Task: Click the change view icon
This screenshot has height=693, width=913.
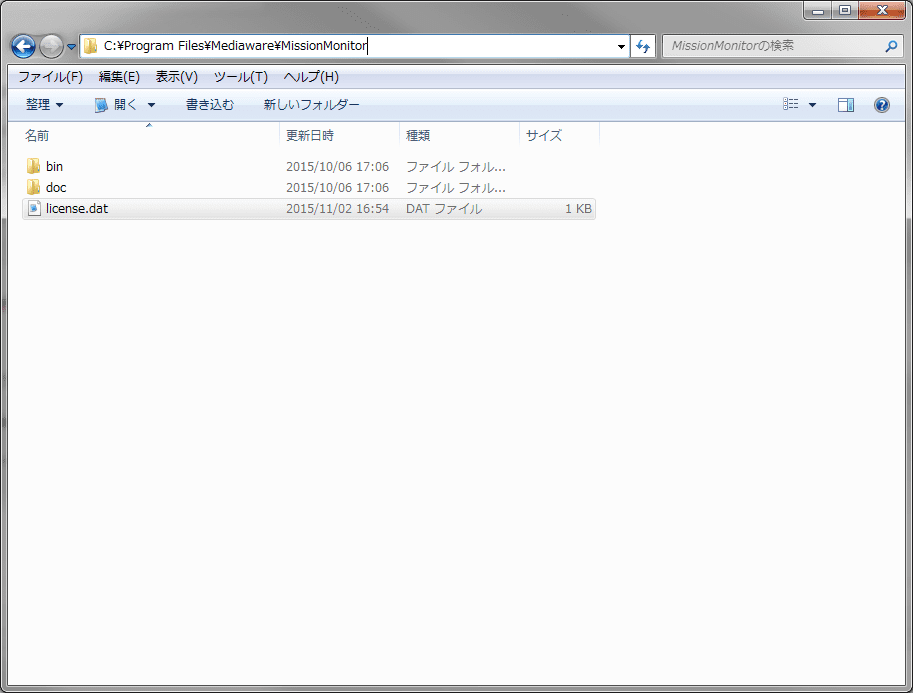Action: point(791,104)
